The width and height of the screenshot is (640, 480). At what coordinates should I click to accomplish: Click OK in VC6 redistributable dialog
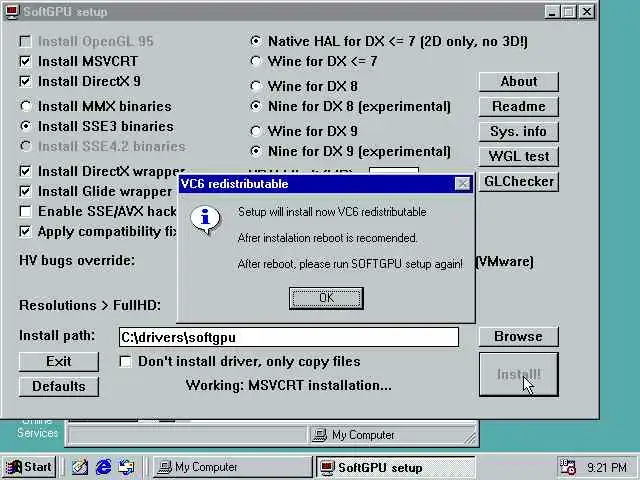326,298
